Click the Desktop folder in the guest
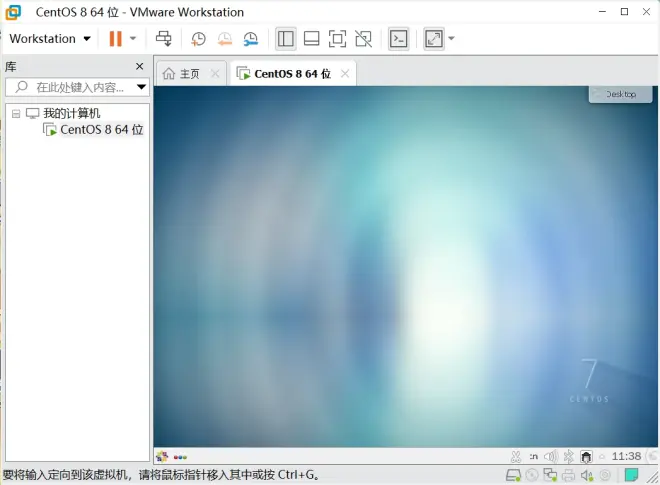This screenshot has width=660, height=485. pyautogui.click(x=620, y=94)
